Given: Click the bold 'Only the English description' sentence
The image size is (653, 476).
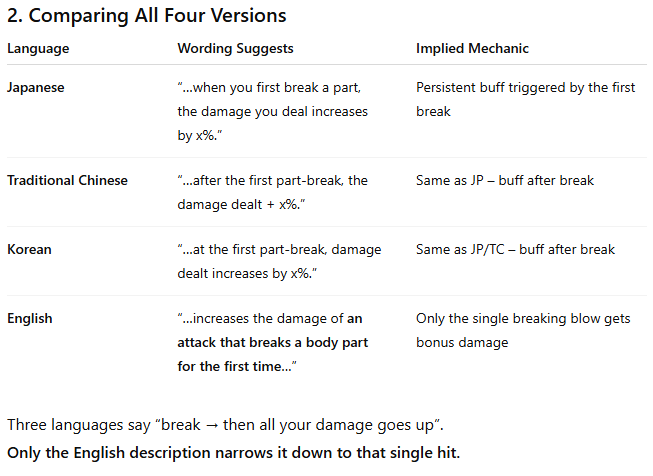Looking at the screenshot, I should (234, 453).
